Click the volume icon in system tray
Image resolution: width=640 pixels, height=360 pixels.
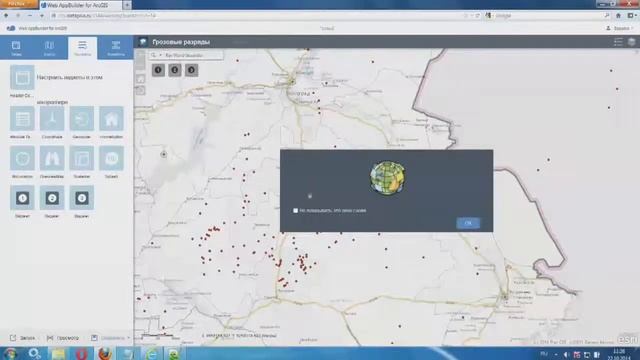[x=567, y=355]
